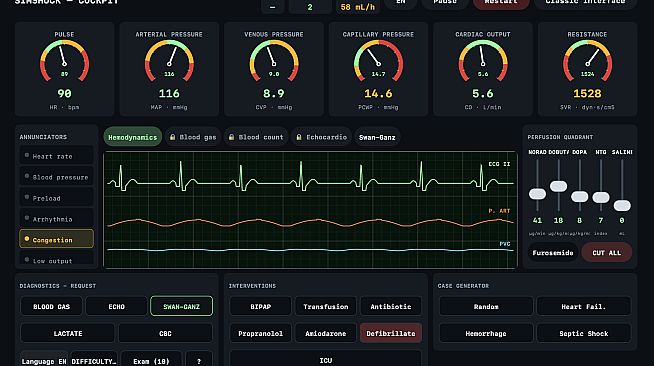
Task: Click the minus stepper in top bar
Action: 272,6
